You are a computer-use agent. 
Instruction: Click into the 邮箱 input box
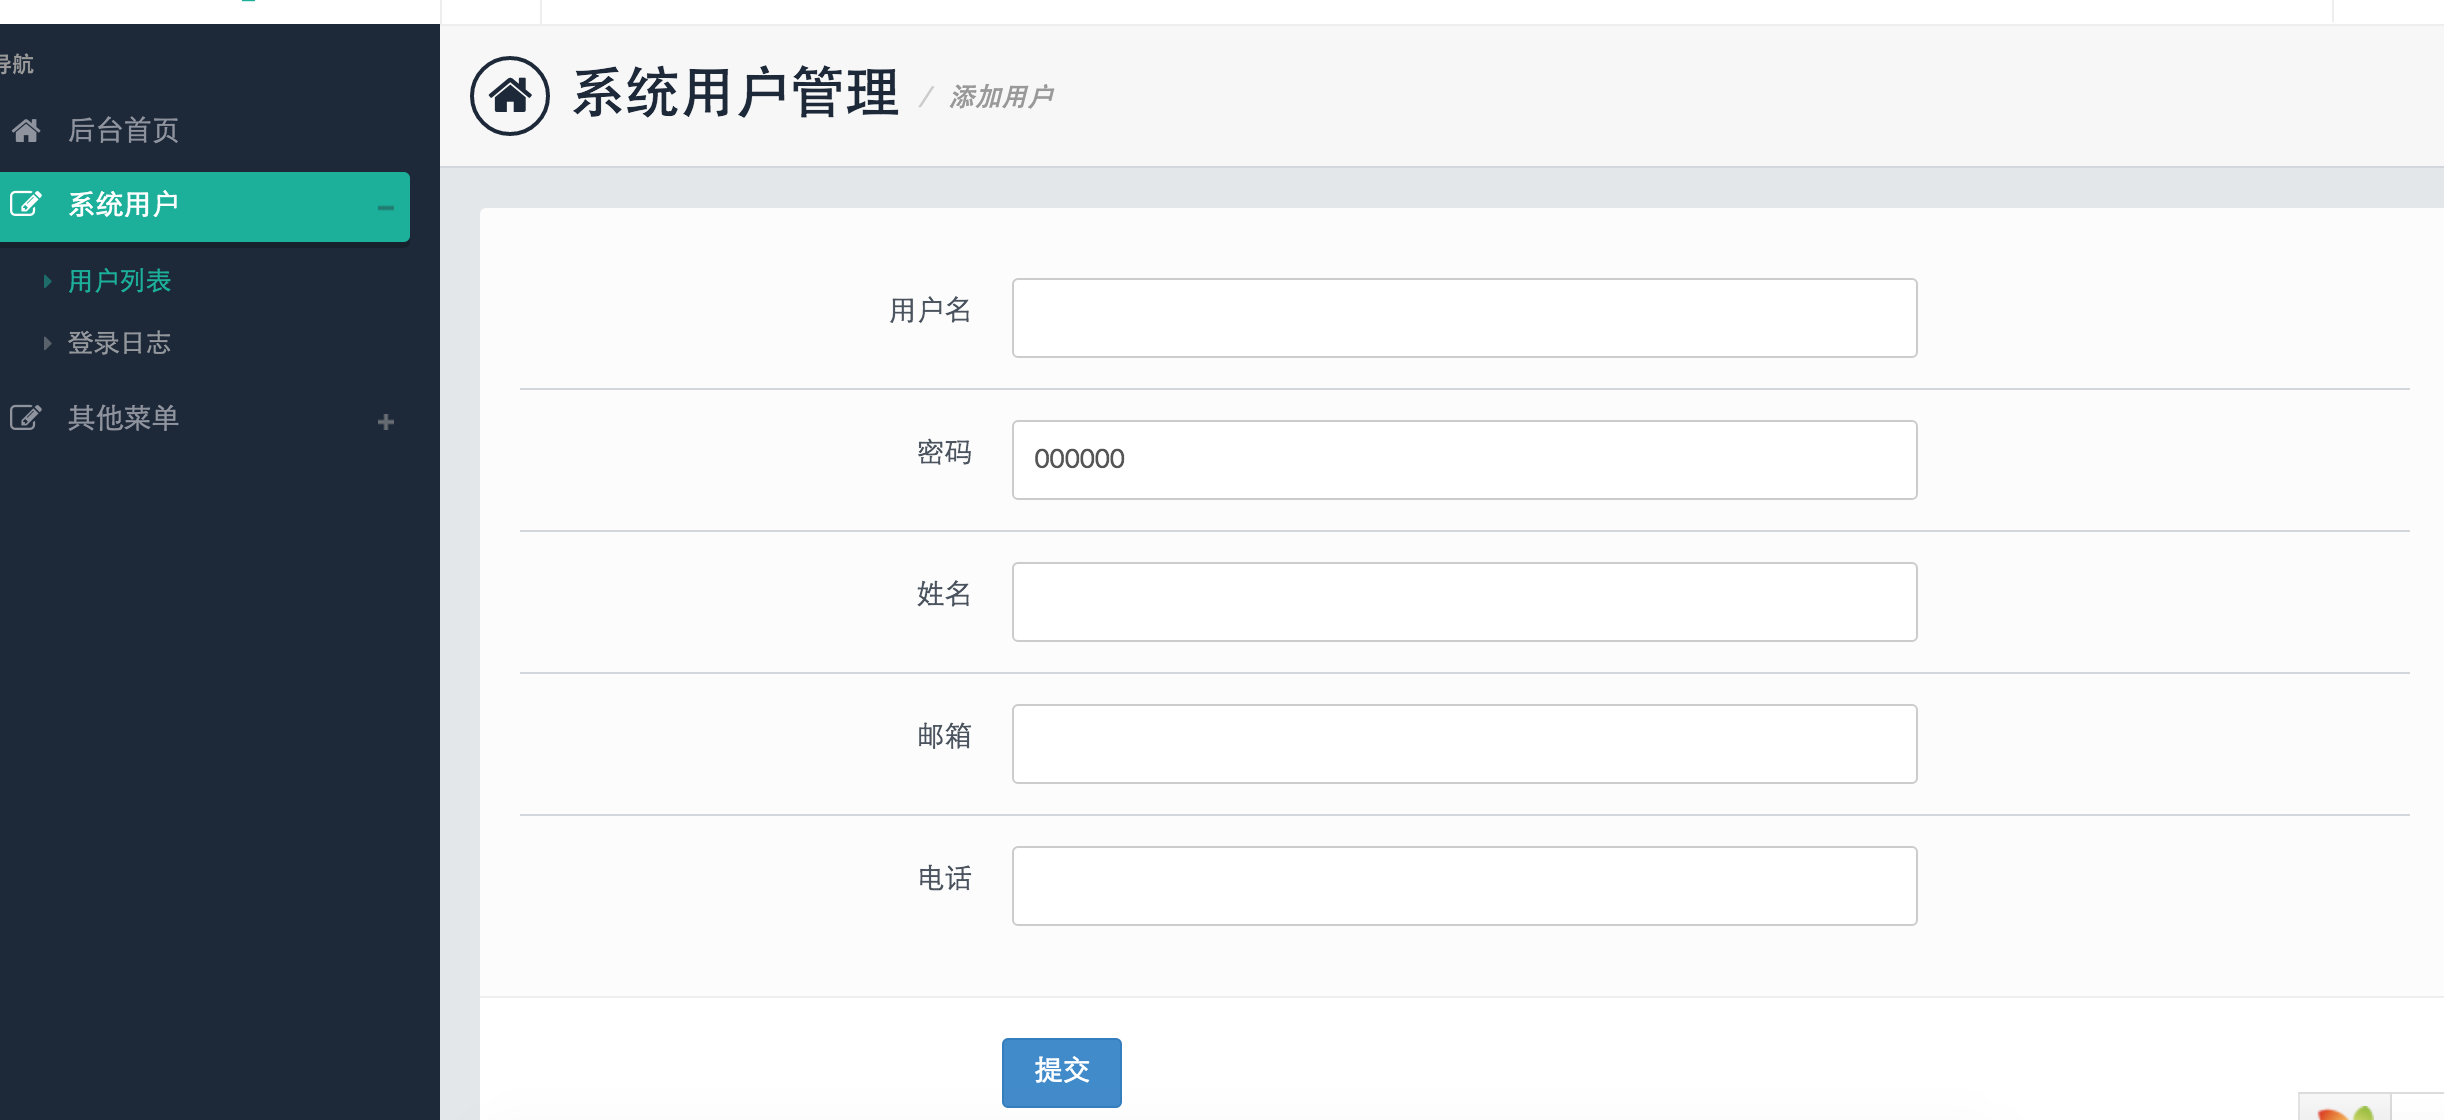tap(1464, 744)
